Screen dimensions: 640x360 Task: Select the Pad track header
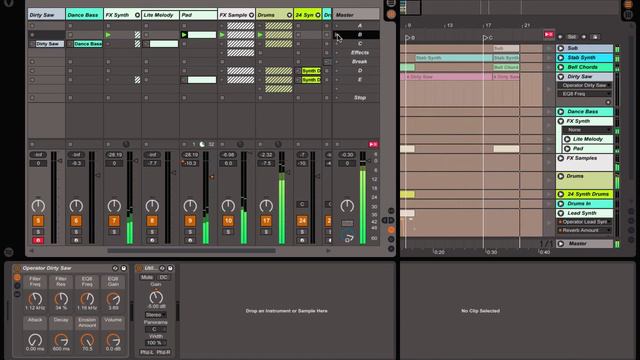pyautogui.click(x=198, y=15)
